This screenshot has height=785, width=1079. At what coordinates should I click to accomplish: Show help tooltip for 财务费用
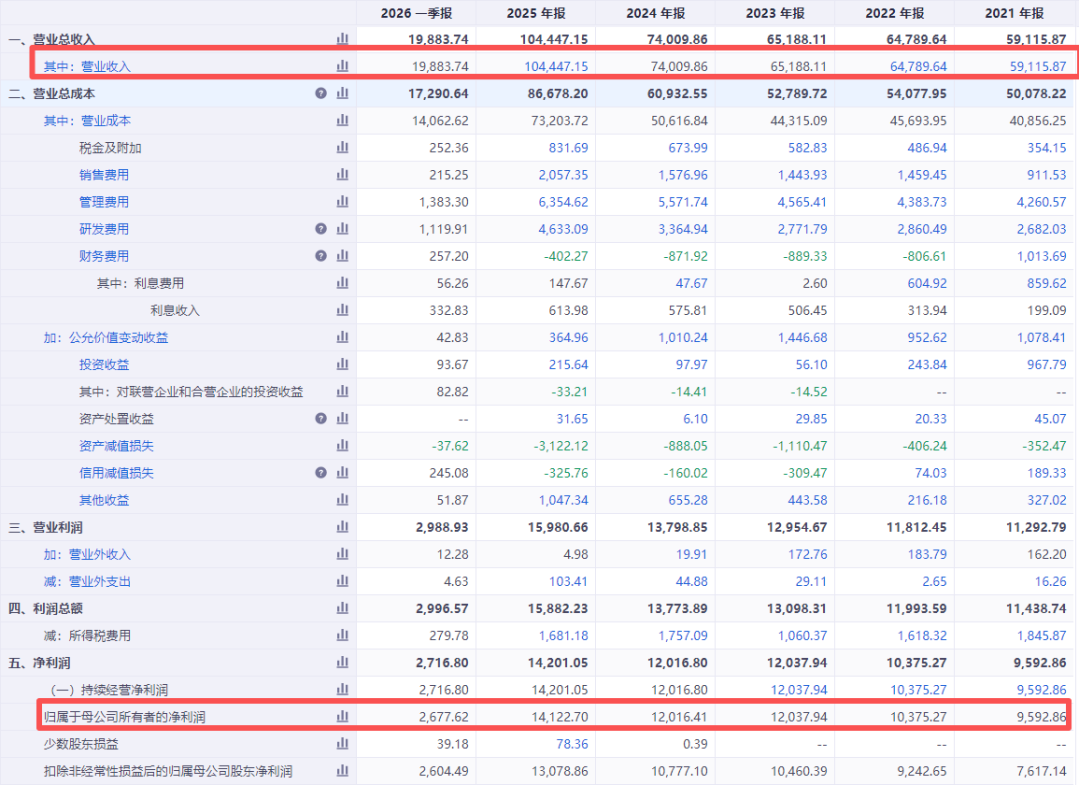(321, 256)
